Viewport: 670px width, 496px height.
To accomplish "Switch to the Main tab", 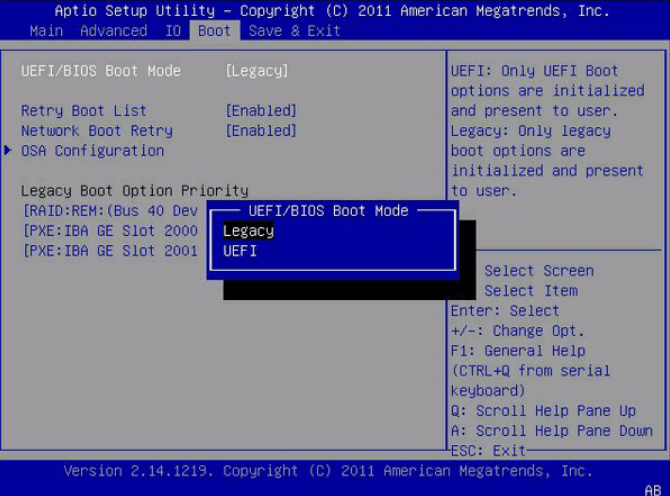I will [46, 31].
